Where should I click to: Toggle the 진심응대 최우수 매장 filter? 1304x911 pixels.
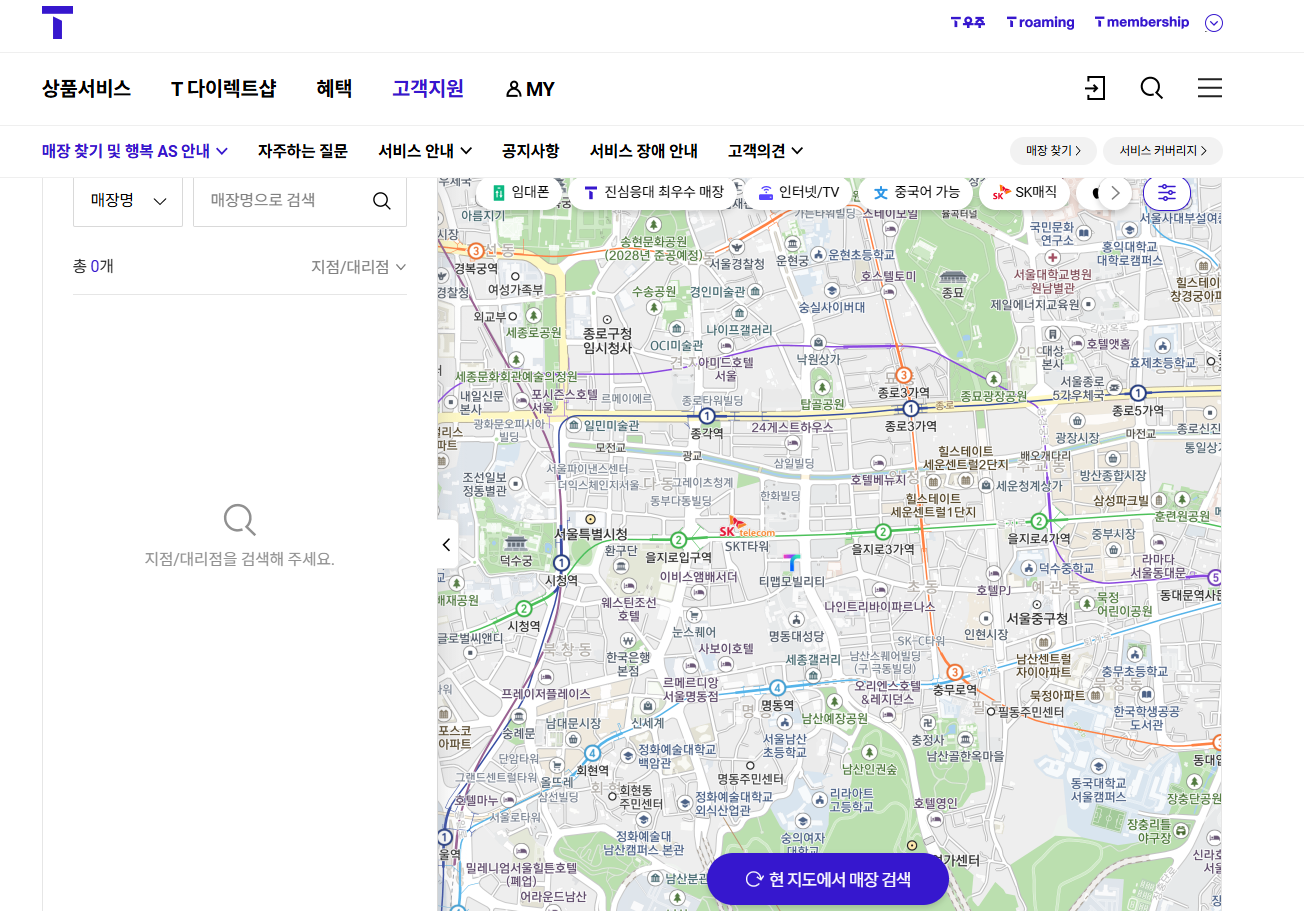(x=653, y=192)
